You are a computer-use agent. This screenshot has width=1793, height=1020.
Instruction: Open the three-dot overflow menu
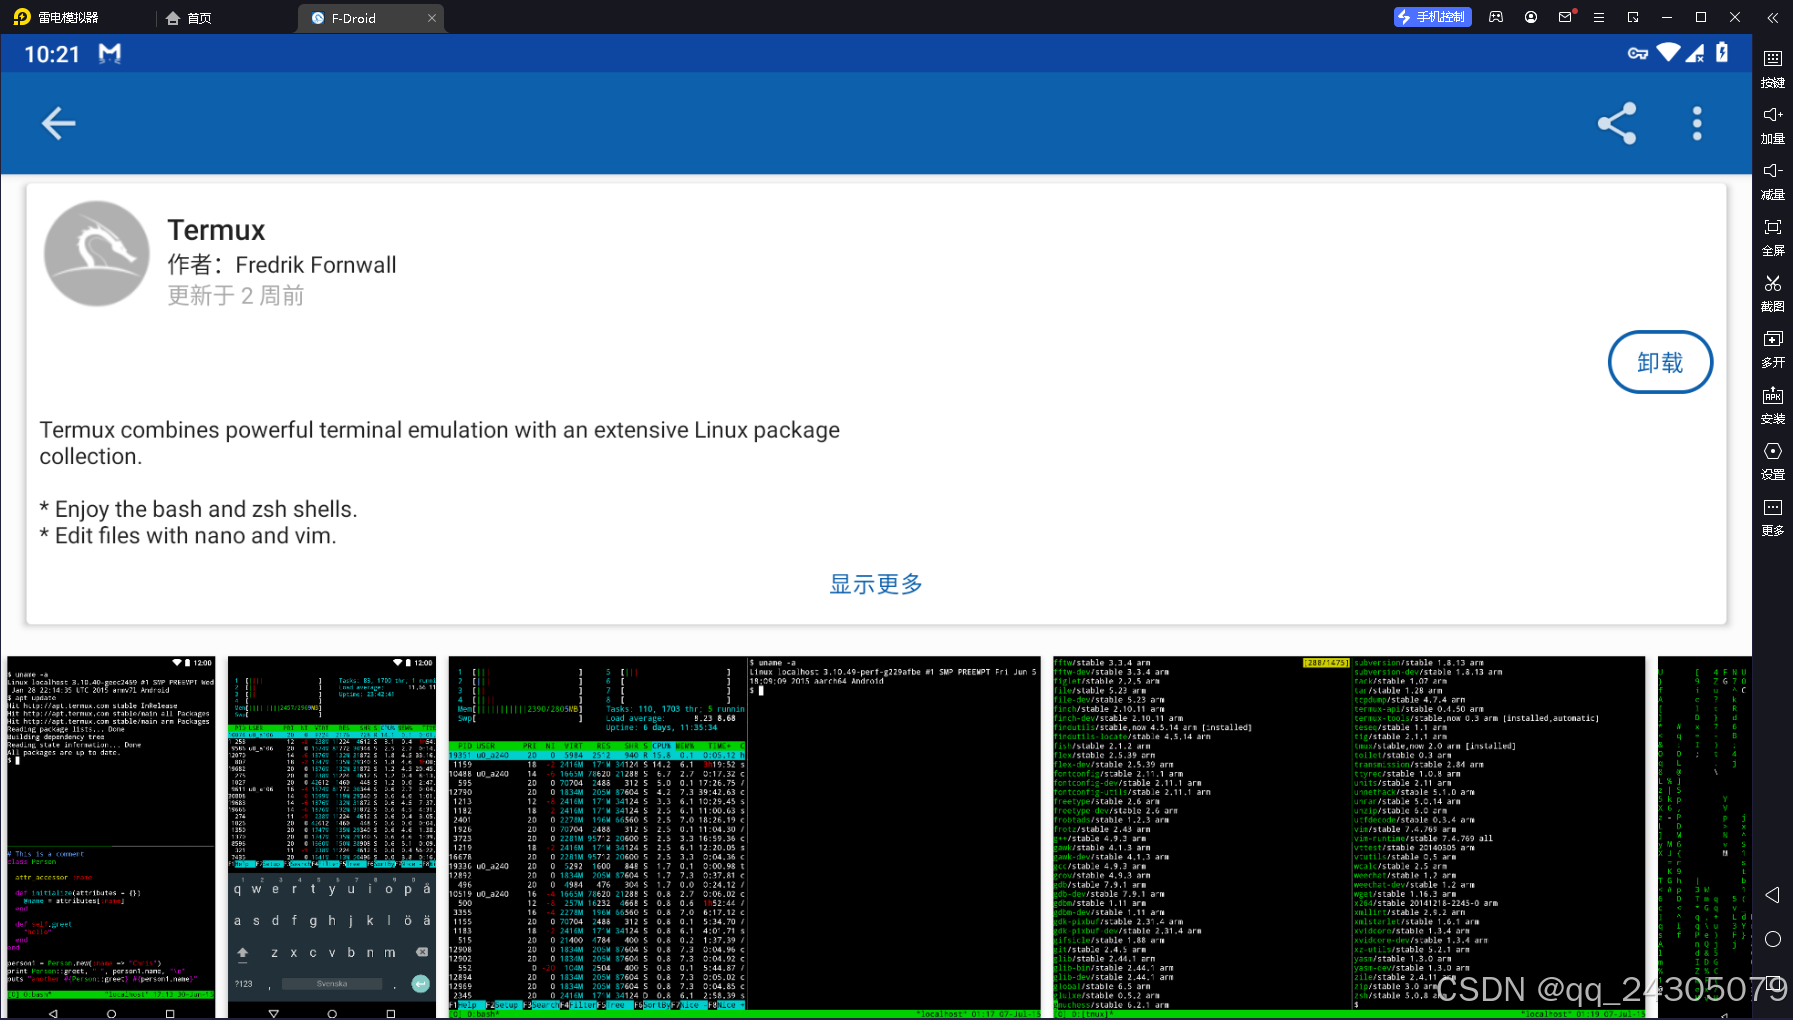click(1697, 123)
